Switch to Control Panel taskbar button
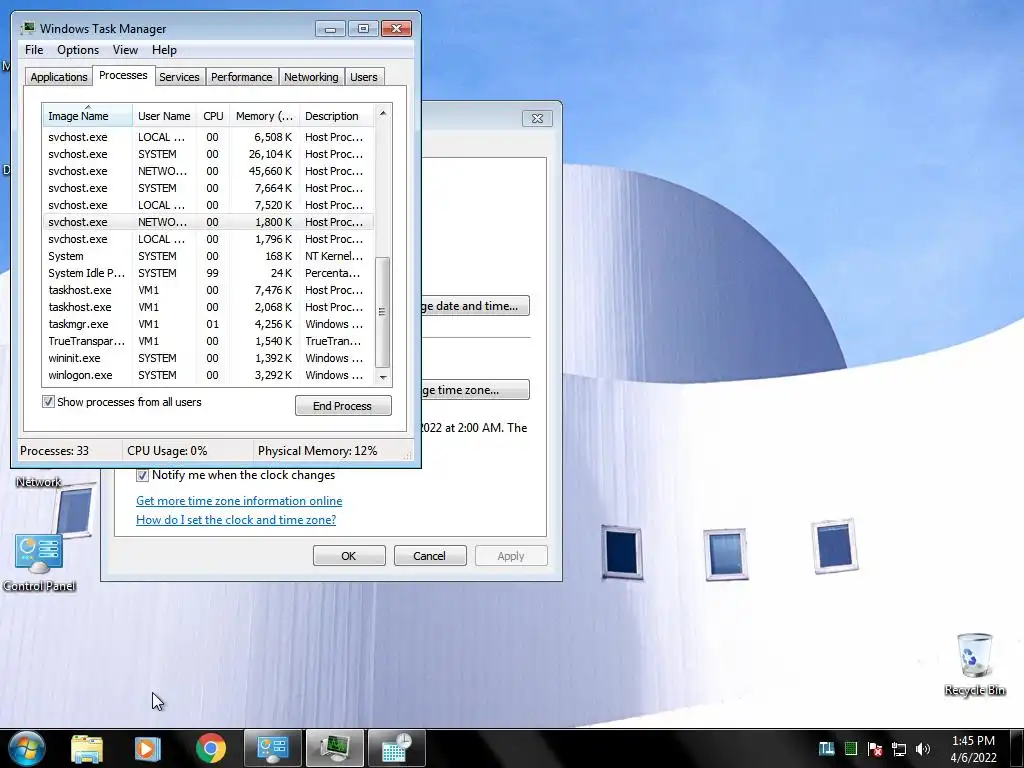 click(x=272, y=748)
